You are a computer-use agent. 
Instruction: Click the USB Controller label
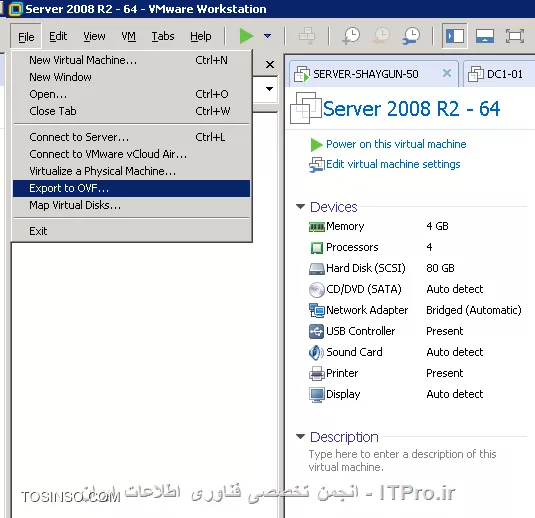[360, 331]
